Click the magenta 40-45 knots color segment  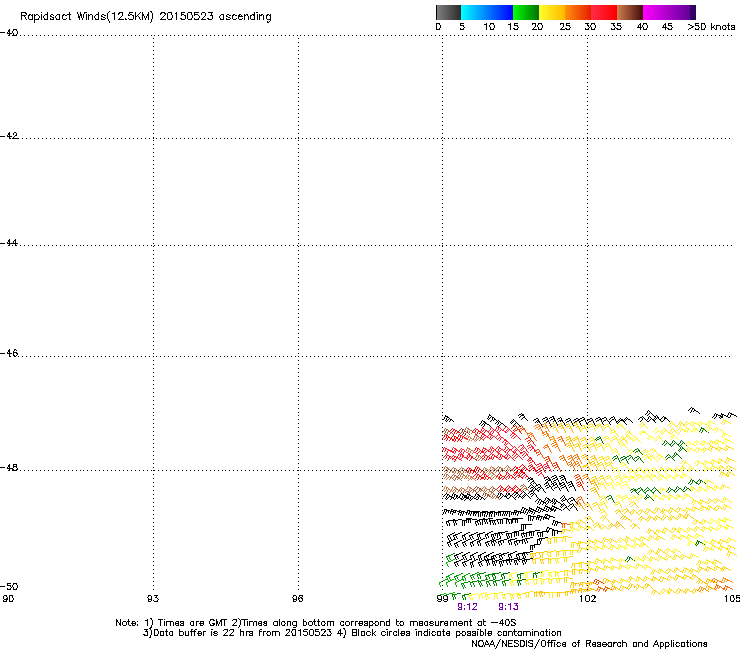coord(656,12)
